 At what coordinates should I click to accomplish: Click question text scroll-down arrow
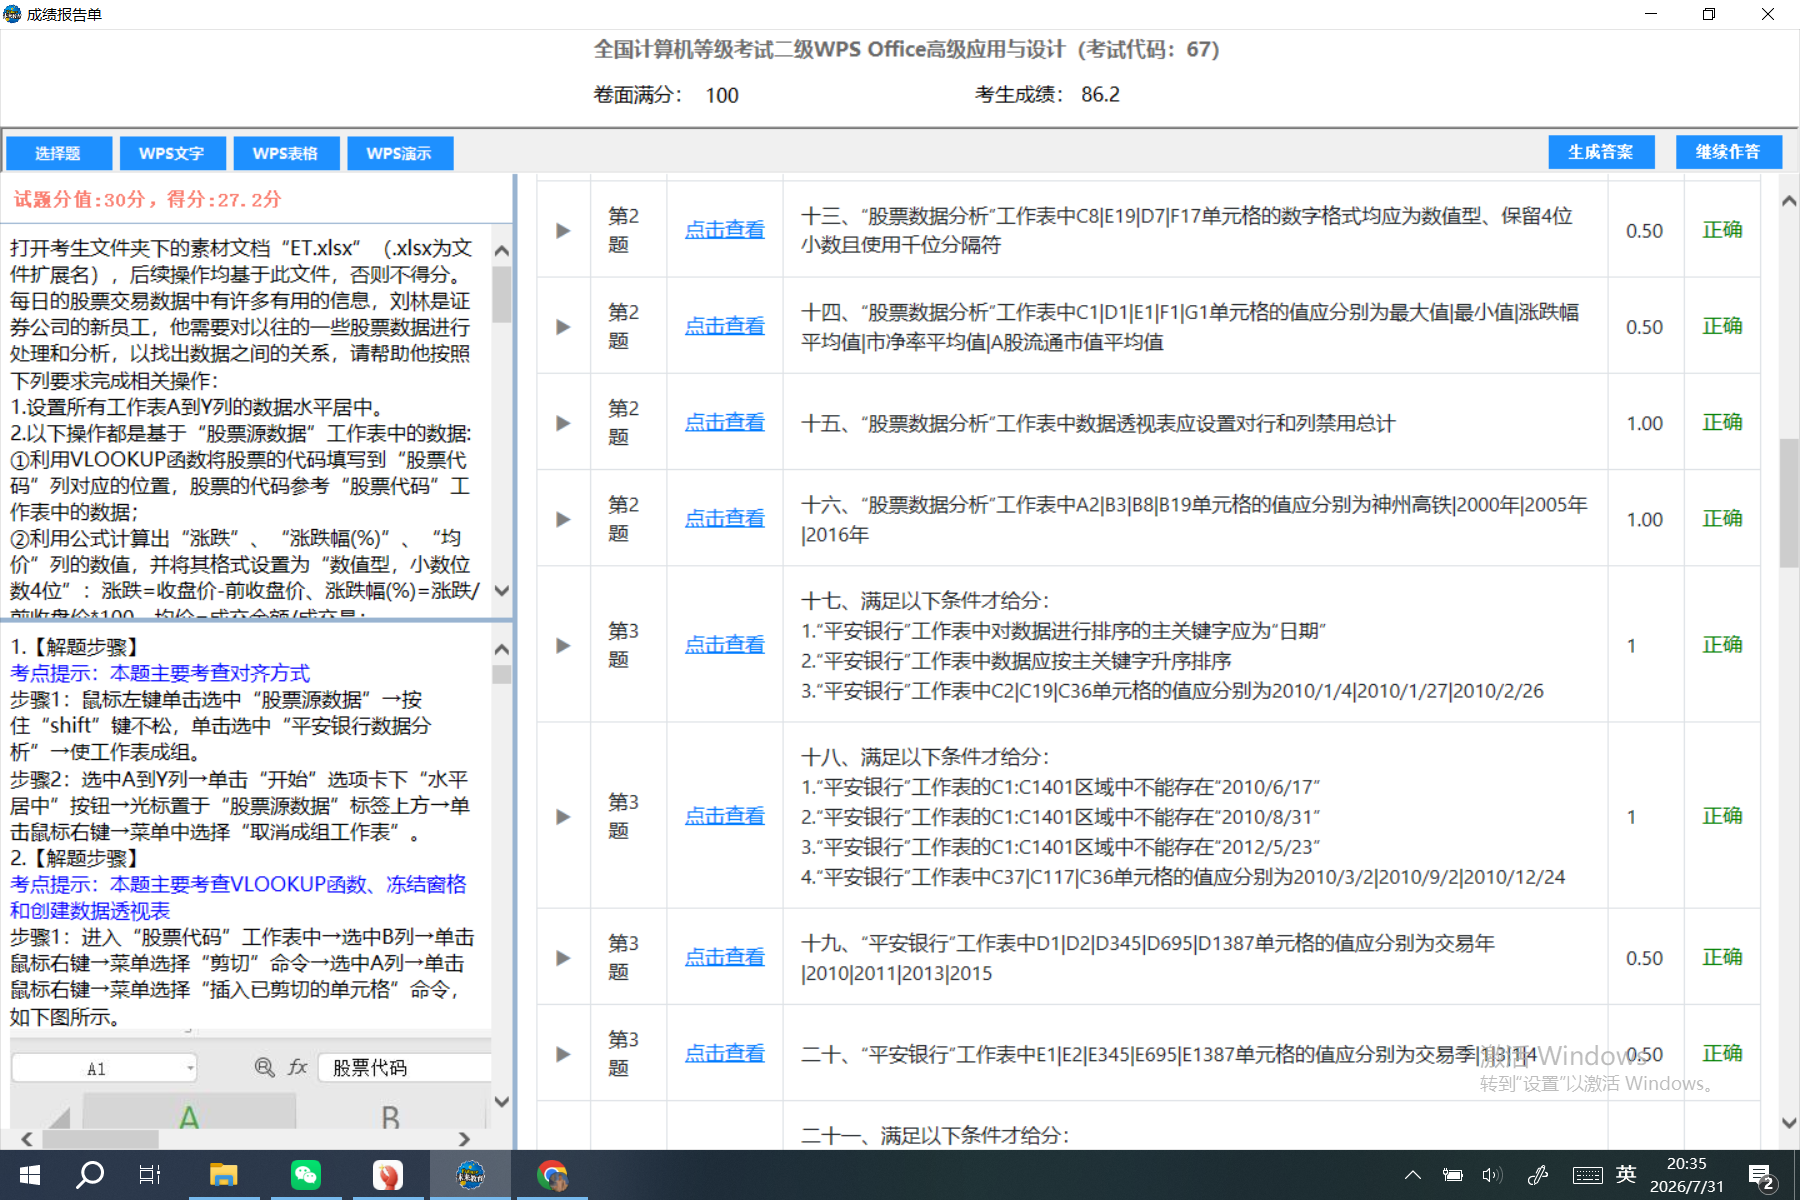click(502, 591)
